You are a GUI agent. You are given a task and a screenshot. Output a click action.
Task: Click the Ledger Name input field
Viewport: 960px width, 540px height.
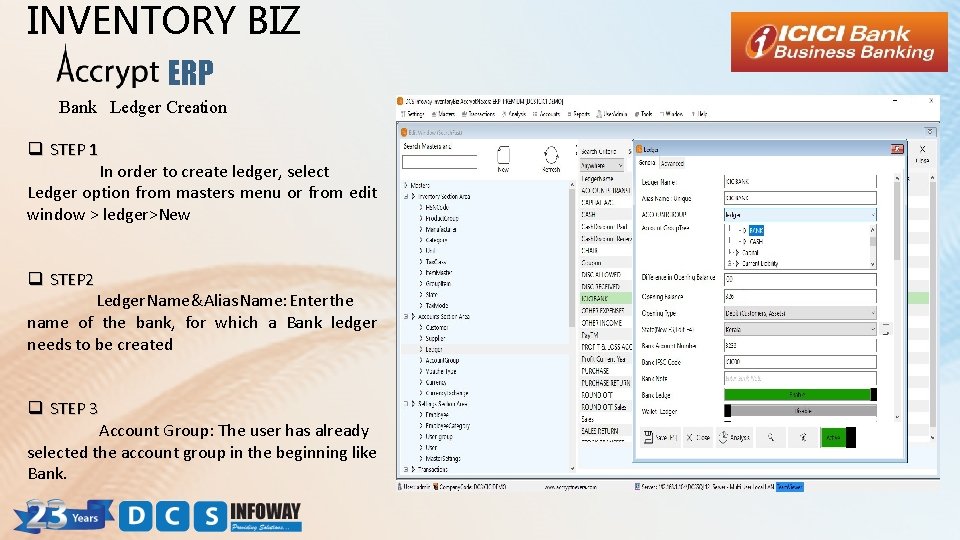(x=800, y=182)
